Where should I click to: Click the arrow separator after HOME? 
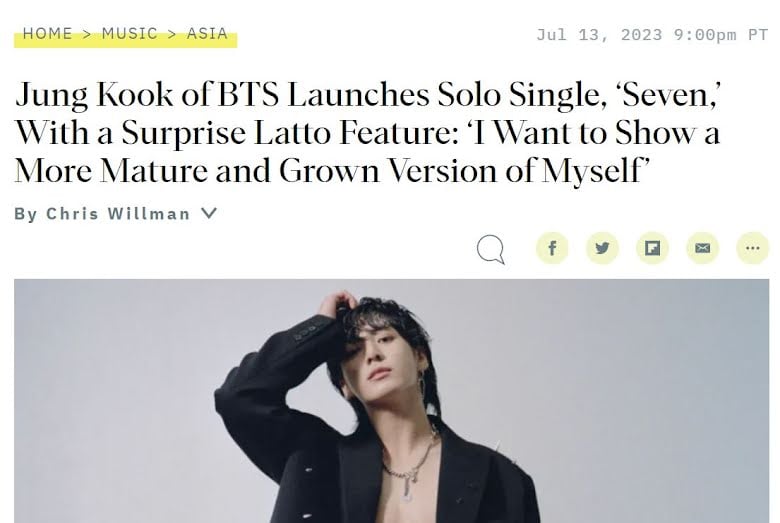click(x=87, y=33)
